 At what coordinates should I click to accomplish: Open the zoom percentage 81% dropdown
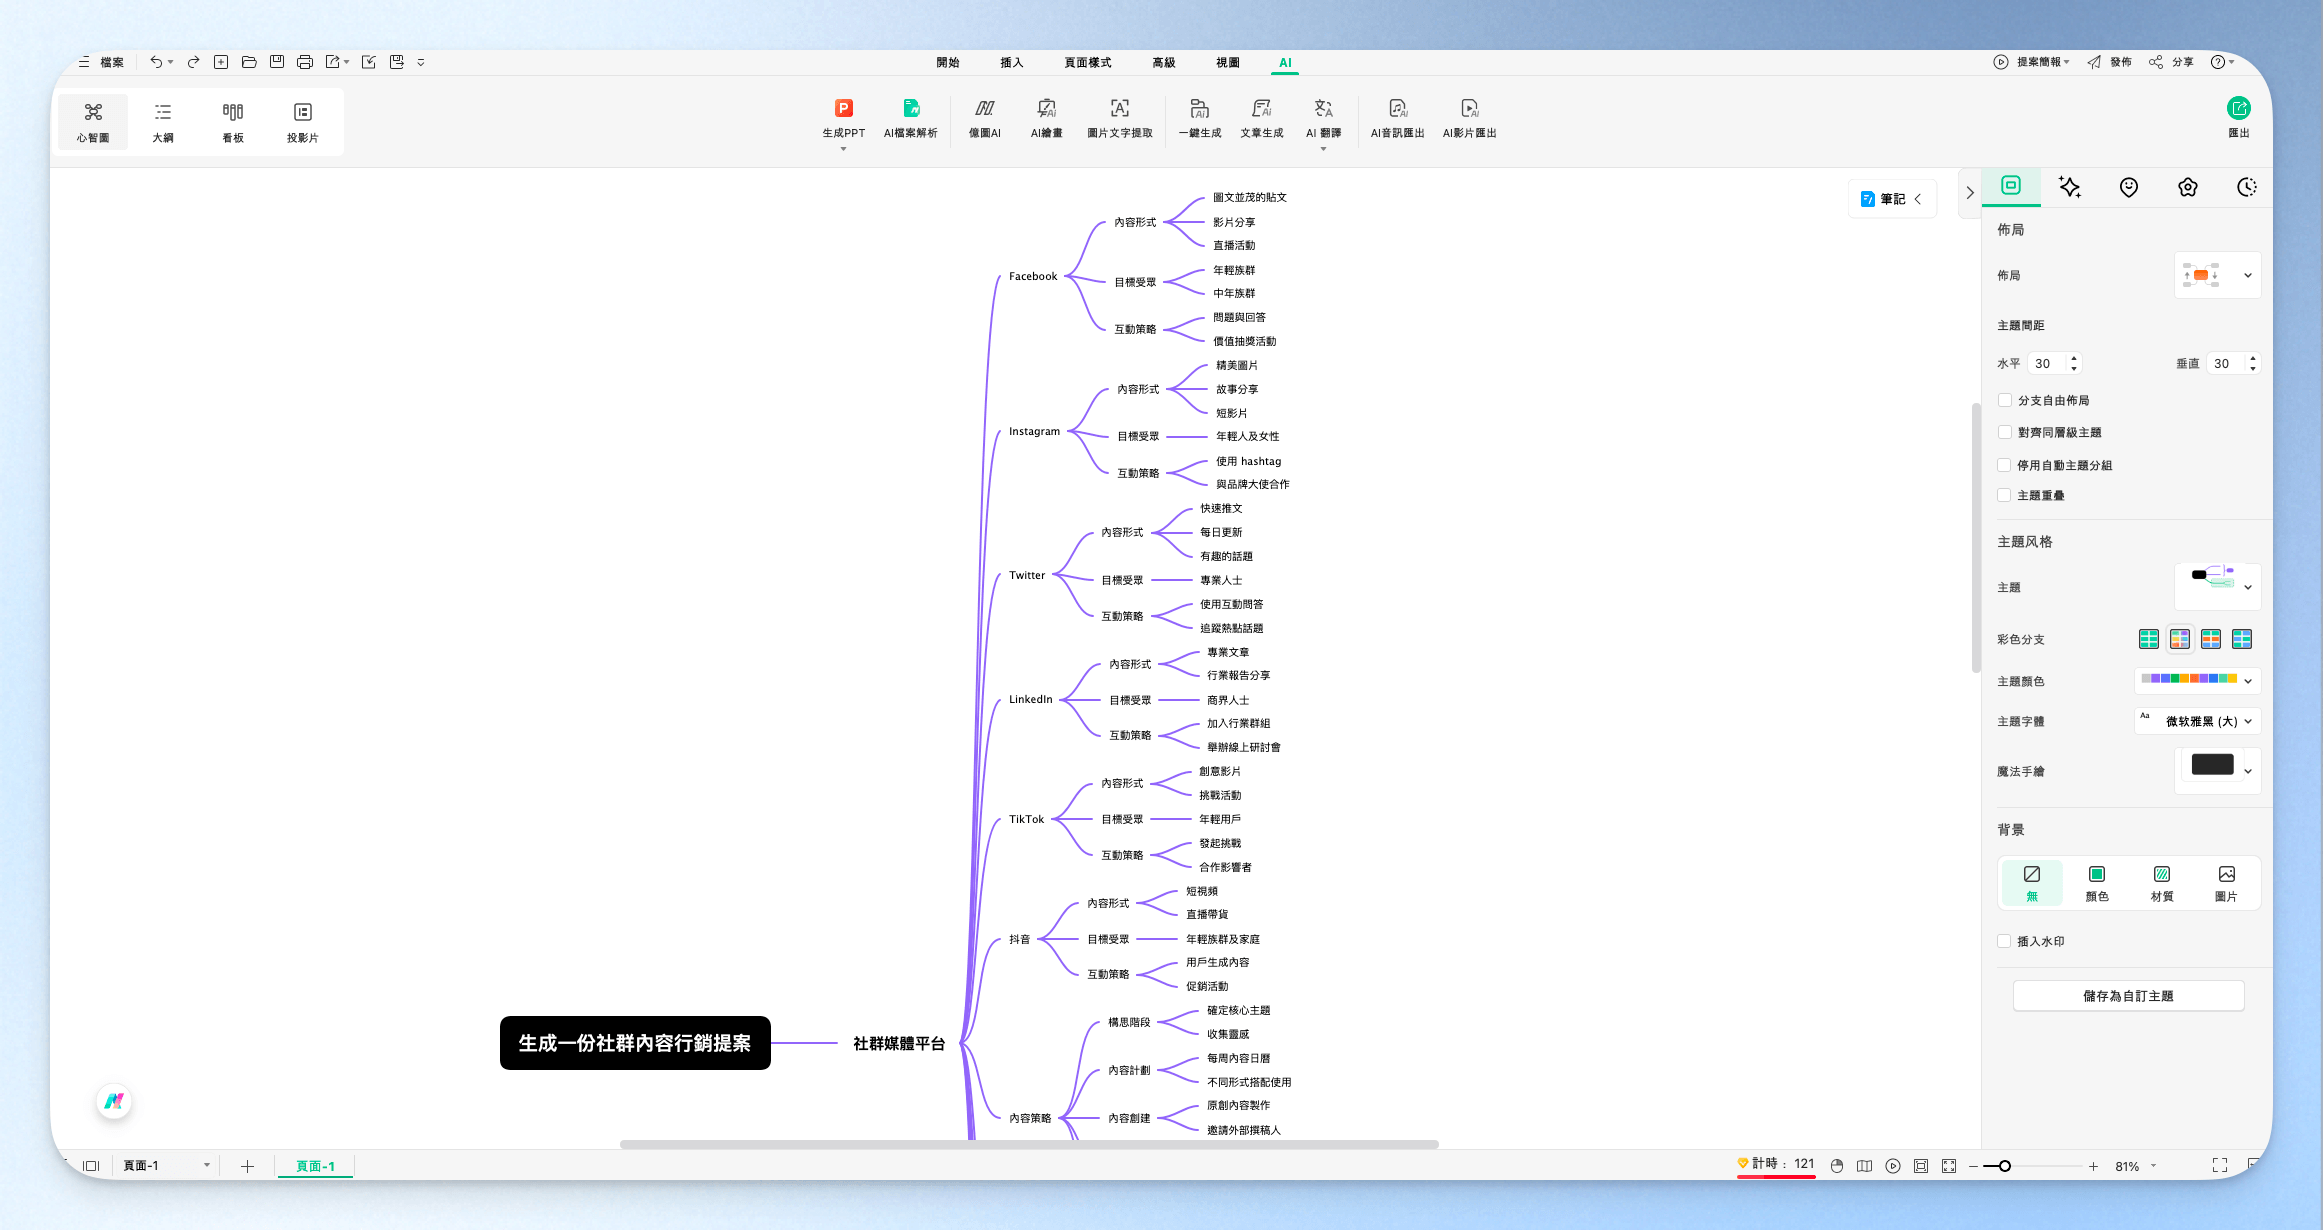pyautogui.click(x=2153, y=1166)
